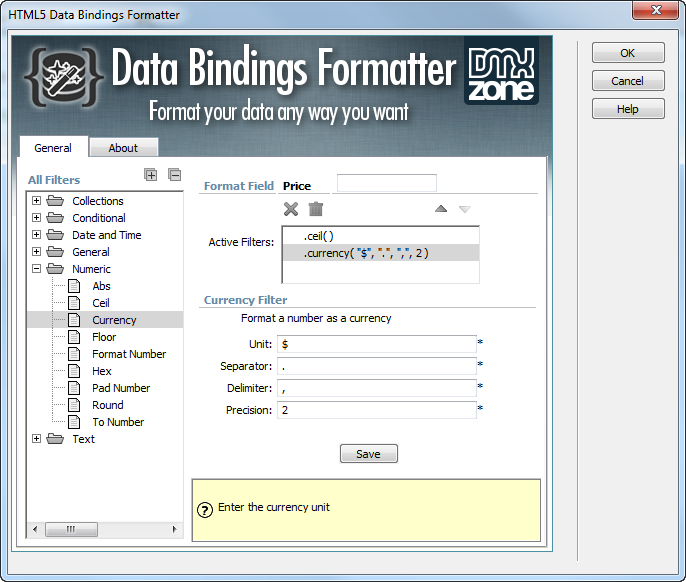Click the Delimiter input field
686x582 pixels.
(377, 388)
